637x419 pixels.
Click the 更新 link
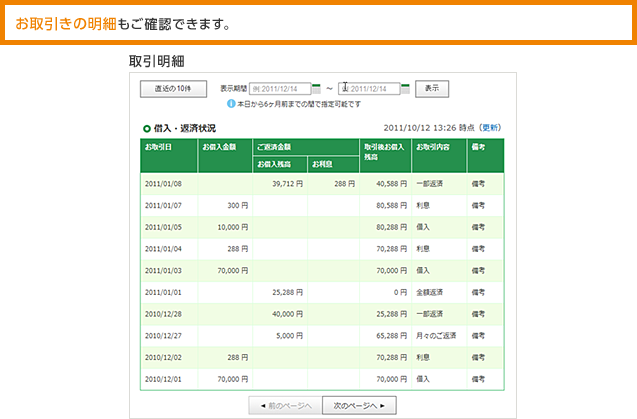[490, 128]
